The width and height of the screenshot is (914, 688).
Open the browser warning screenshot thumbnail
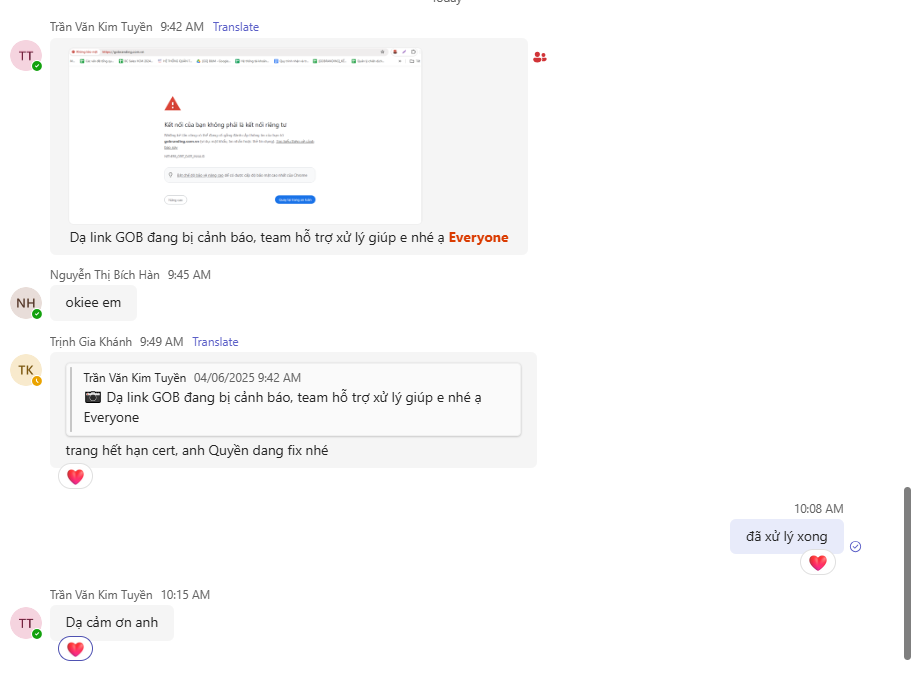(x=245, y=135)
